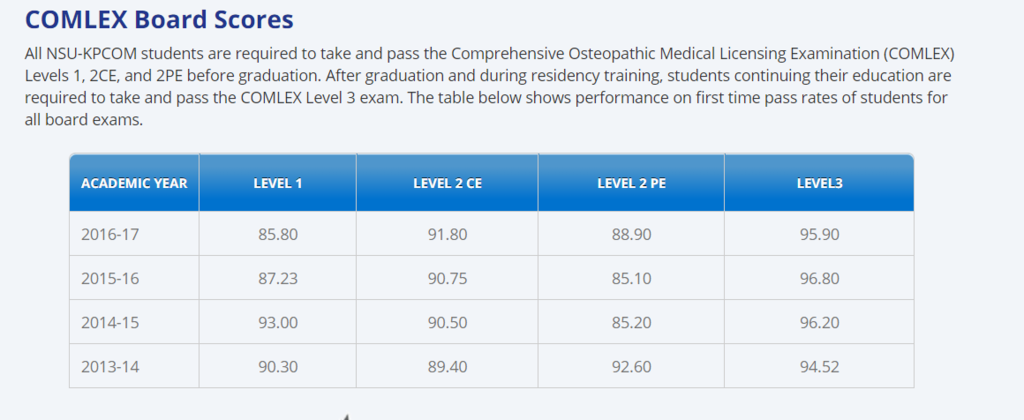Click the 87.23 Level 1 score
Viewport: 1024px width, 420px height.
277,279
